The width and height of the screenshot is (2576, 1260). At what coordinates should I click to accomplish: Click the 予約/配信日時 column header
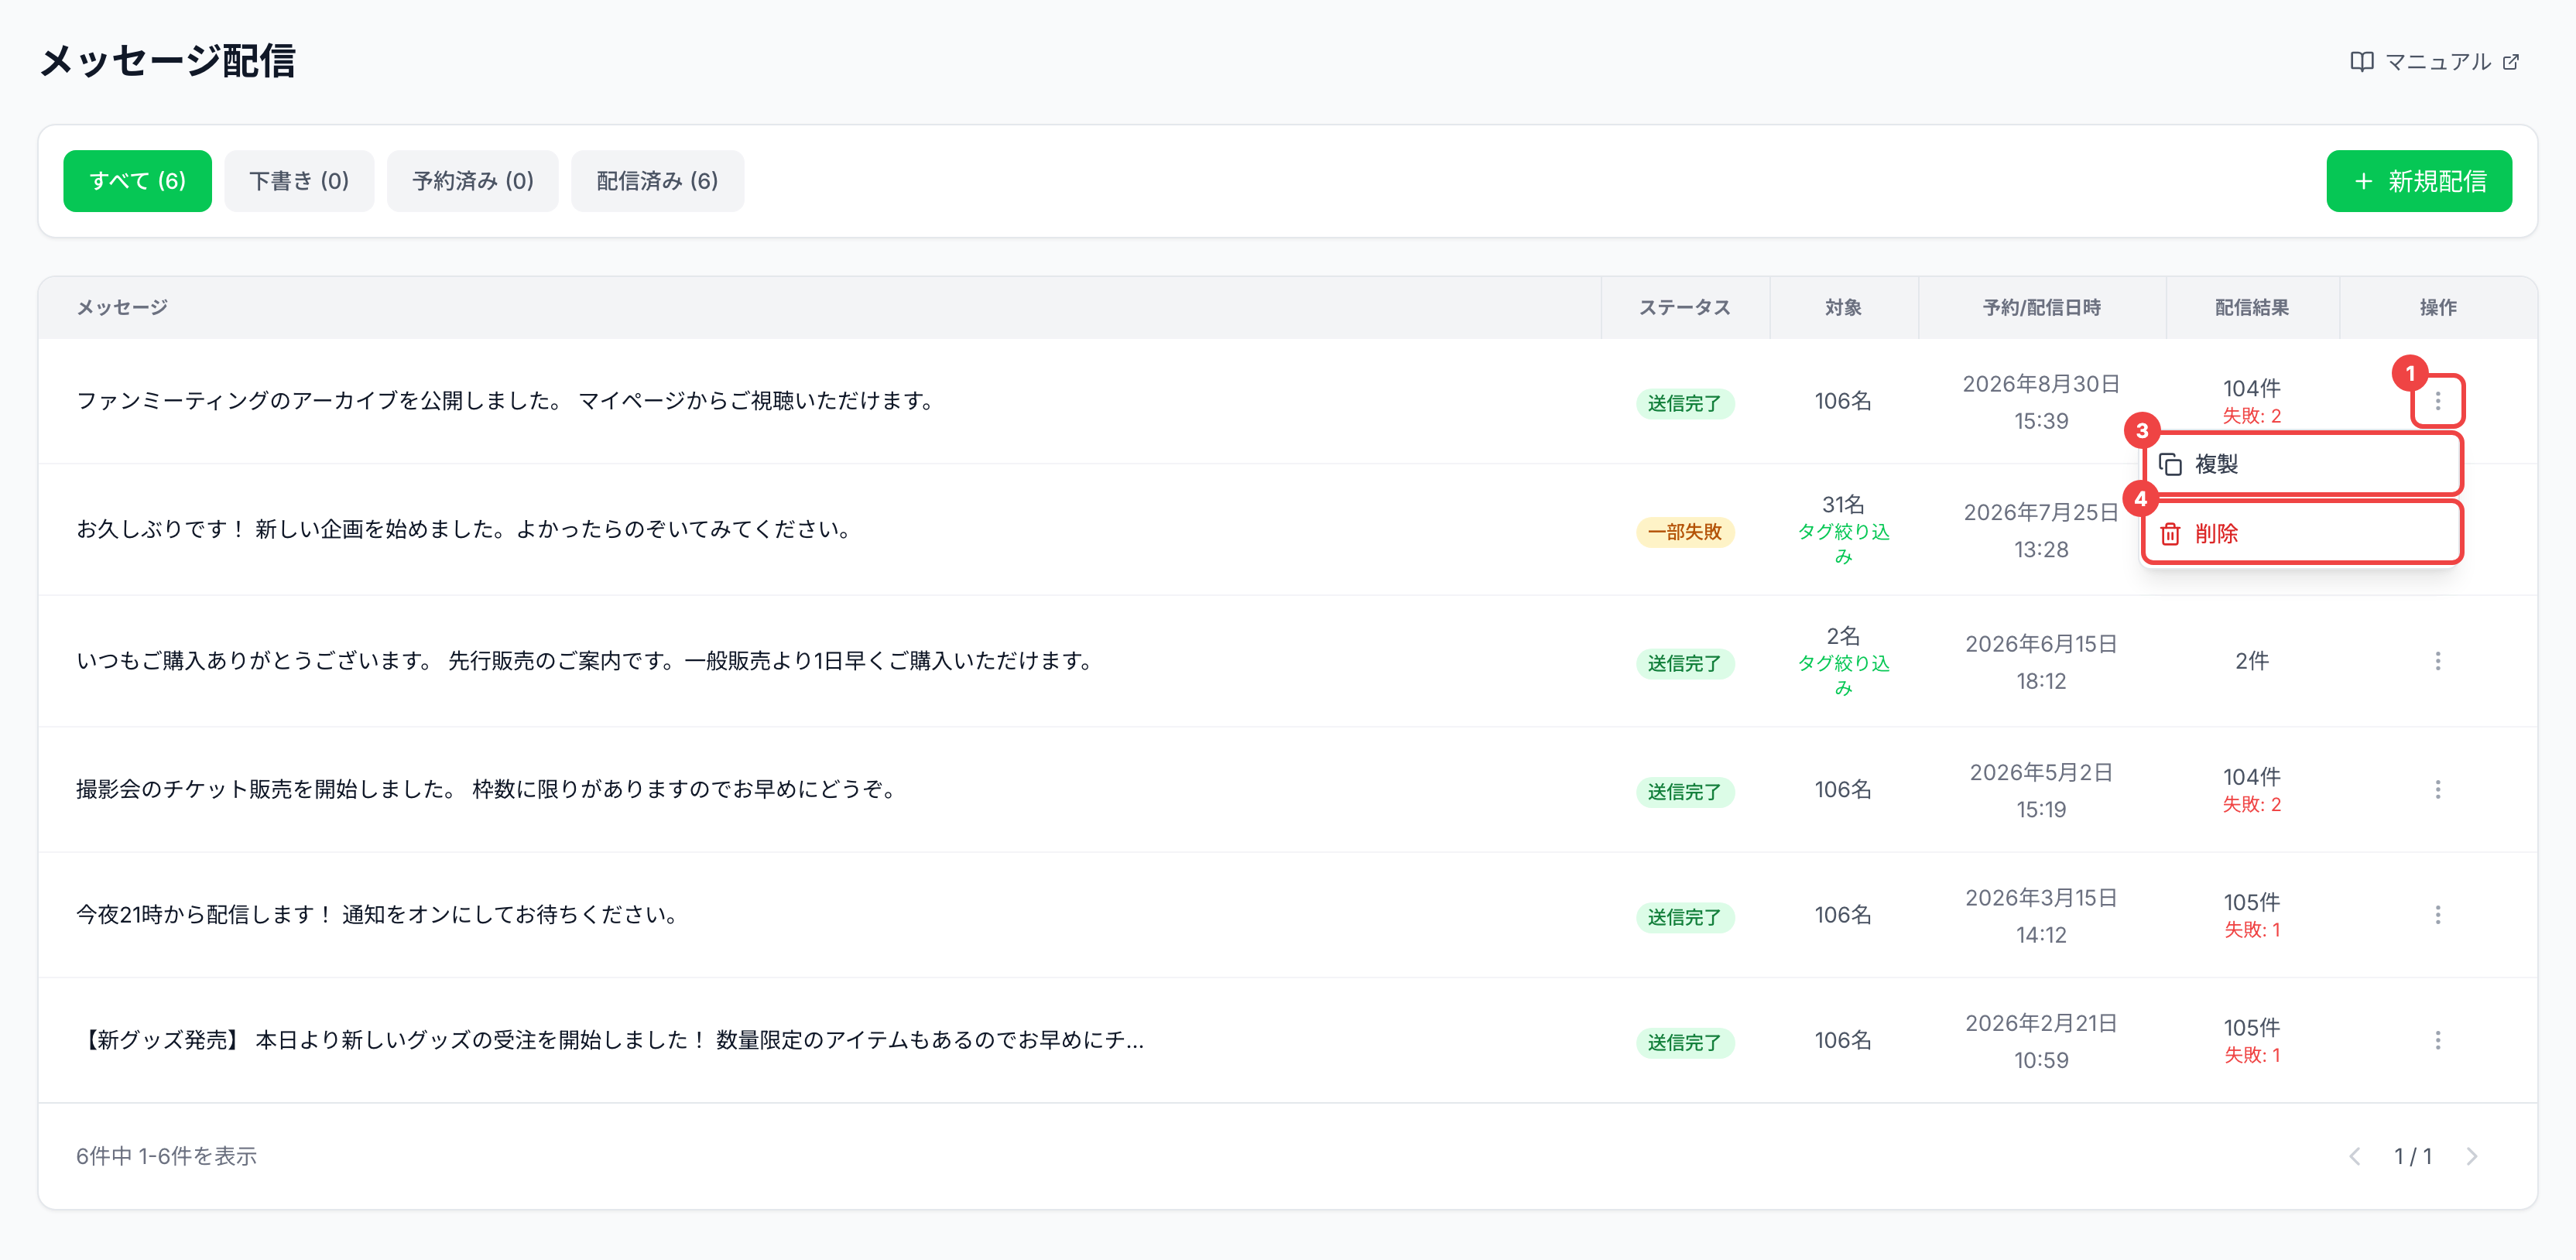(x=2041, y=308)
